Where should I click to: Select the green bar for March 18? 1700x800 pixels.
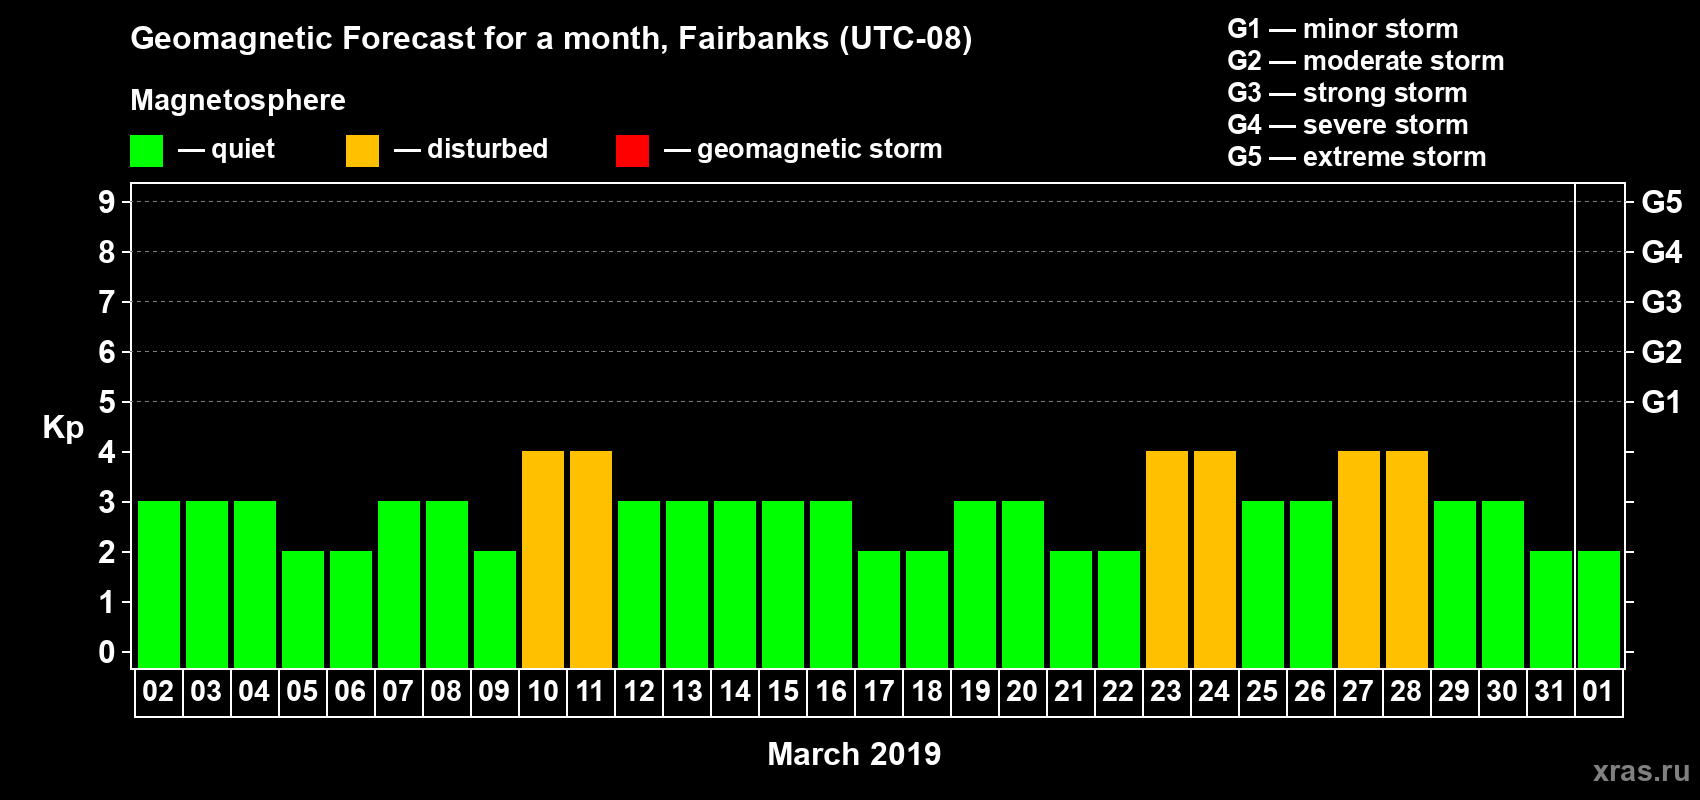coord(927,609)
